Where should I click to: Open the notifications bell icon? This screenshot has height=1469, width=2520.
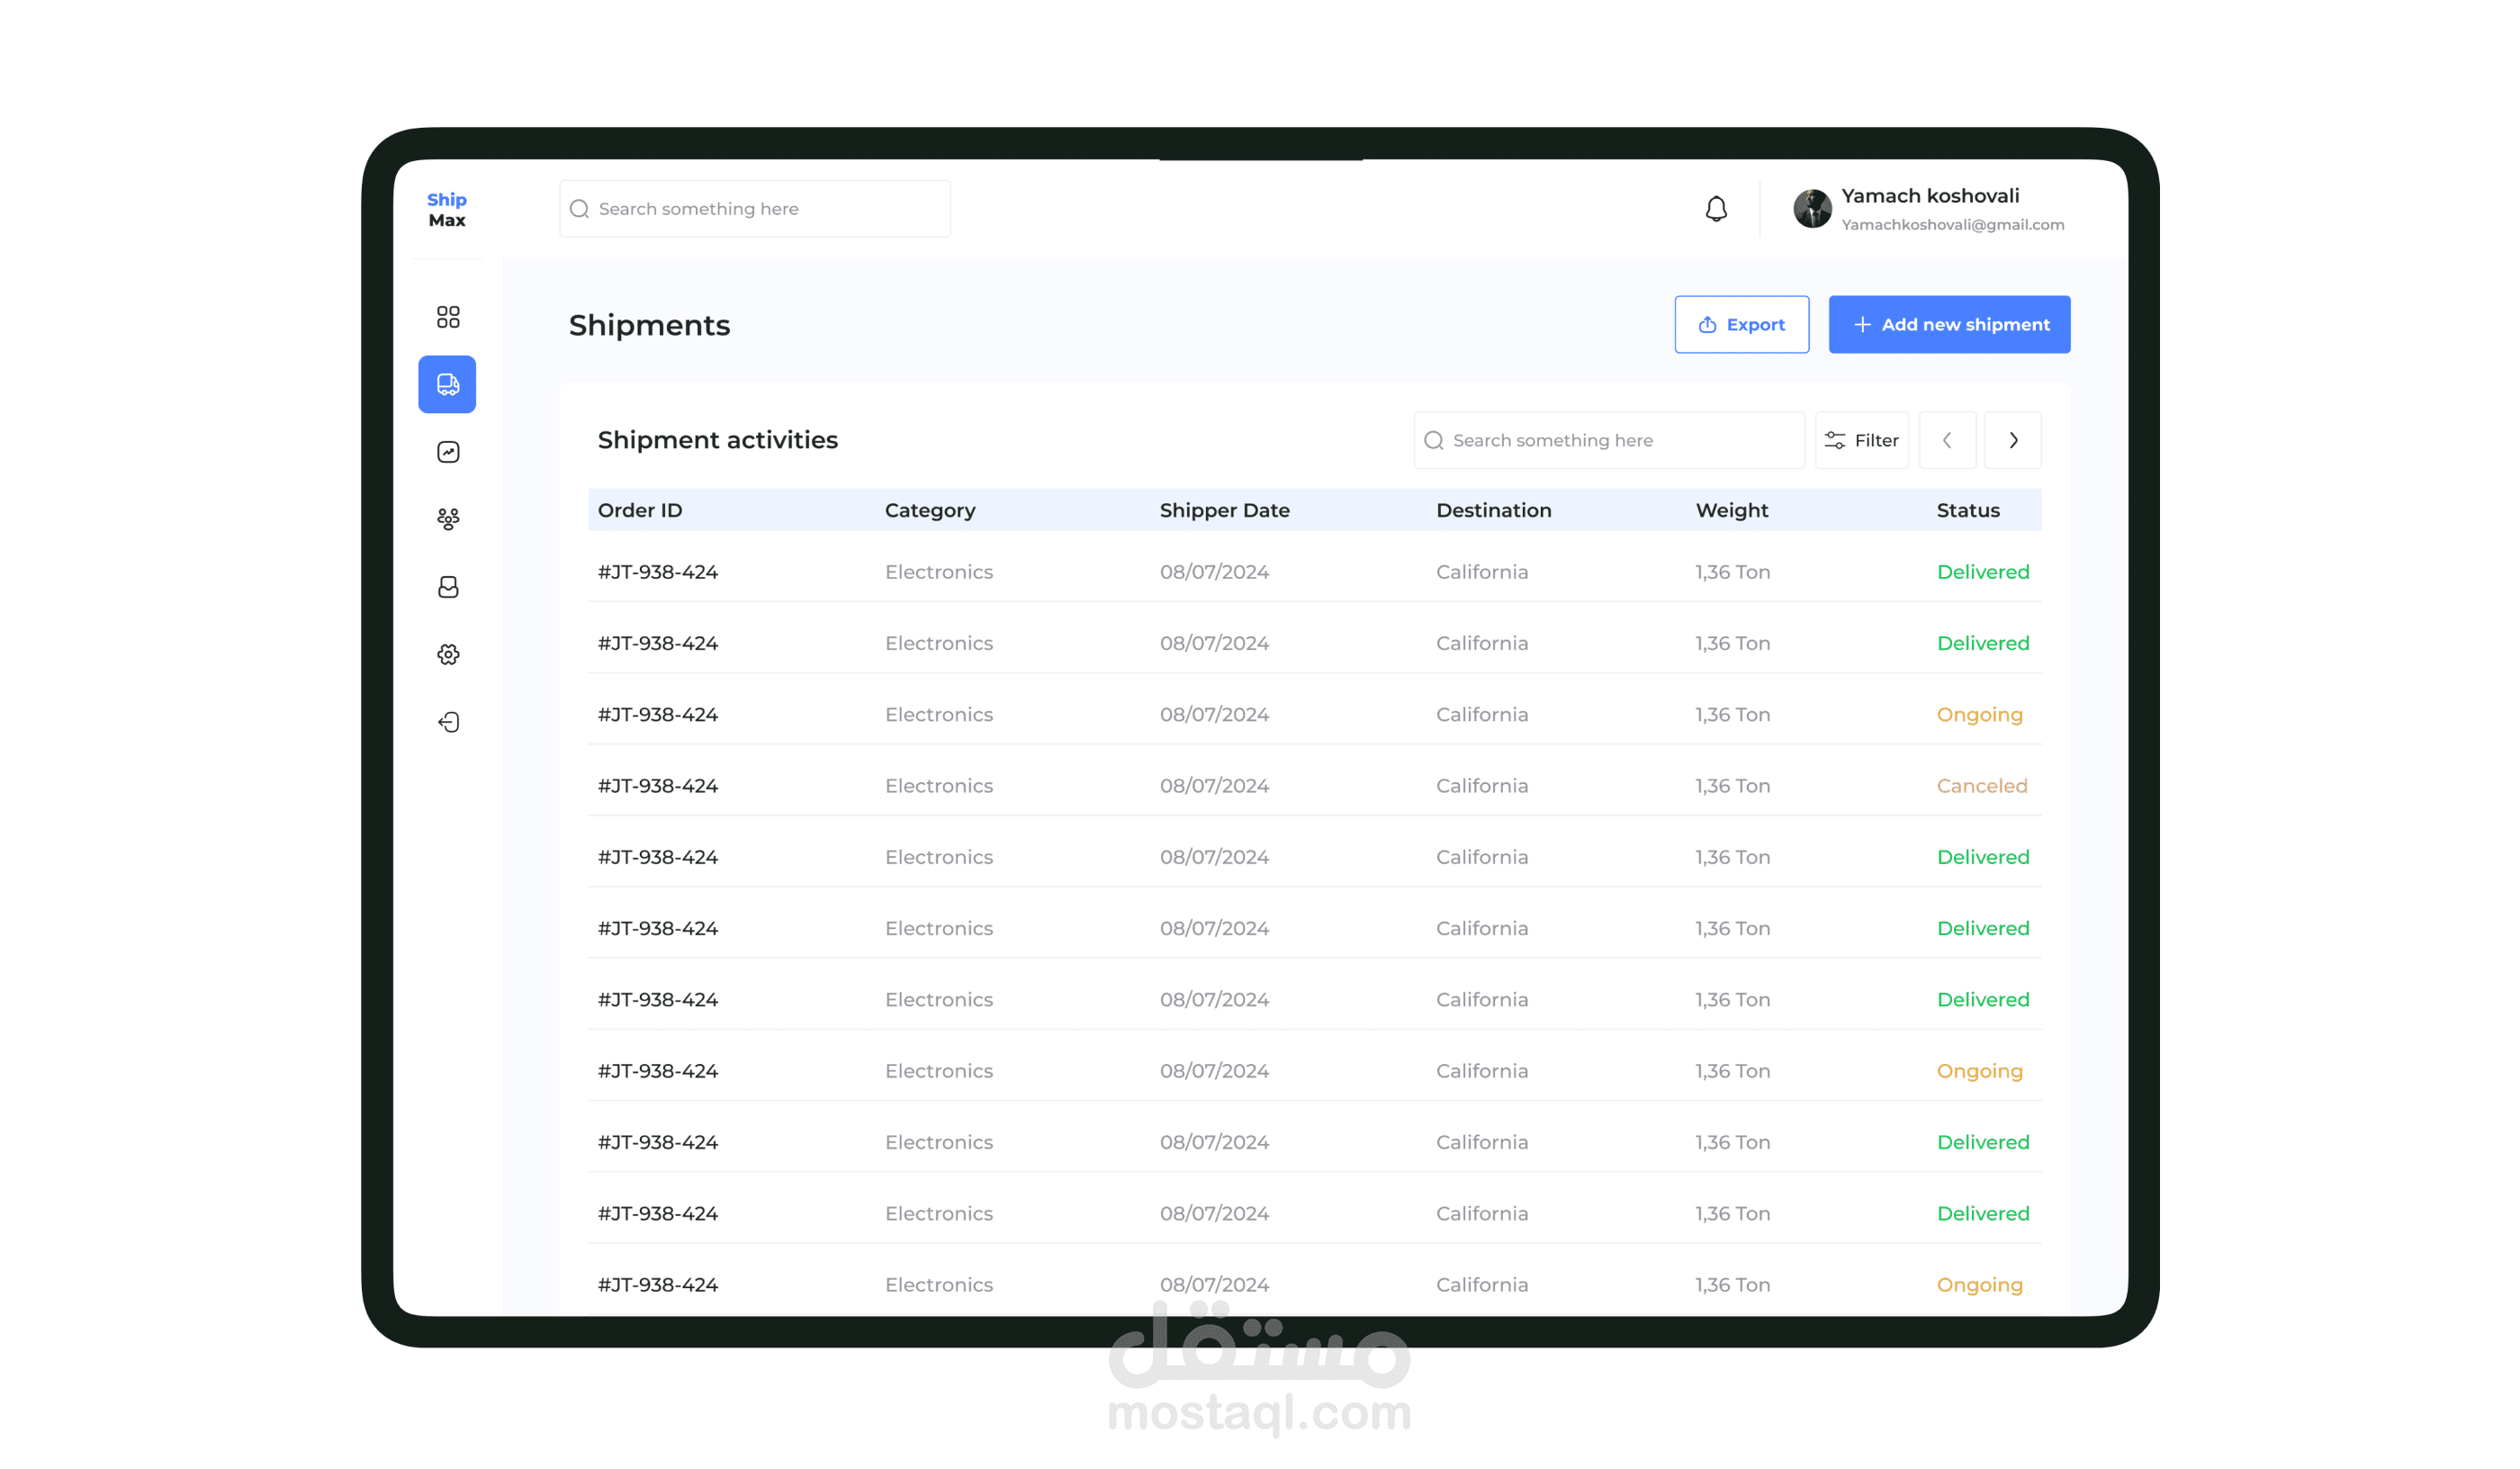click(x=1716, y=209)
